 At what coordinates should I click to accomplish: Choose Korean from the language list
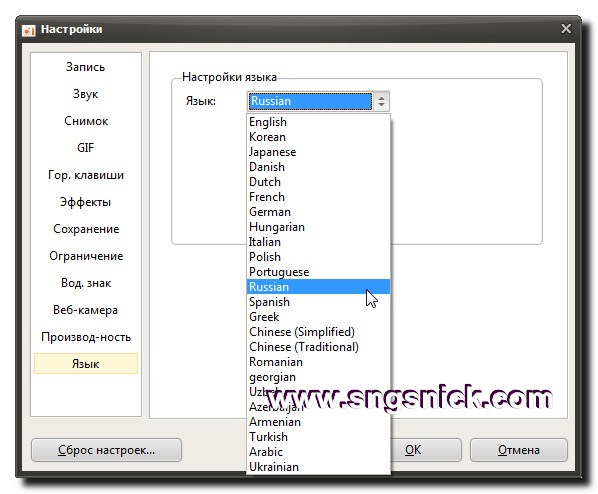[x=318, y=137]
